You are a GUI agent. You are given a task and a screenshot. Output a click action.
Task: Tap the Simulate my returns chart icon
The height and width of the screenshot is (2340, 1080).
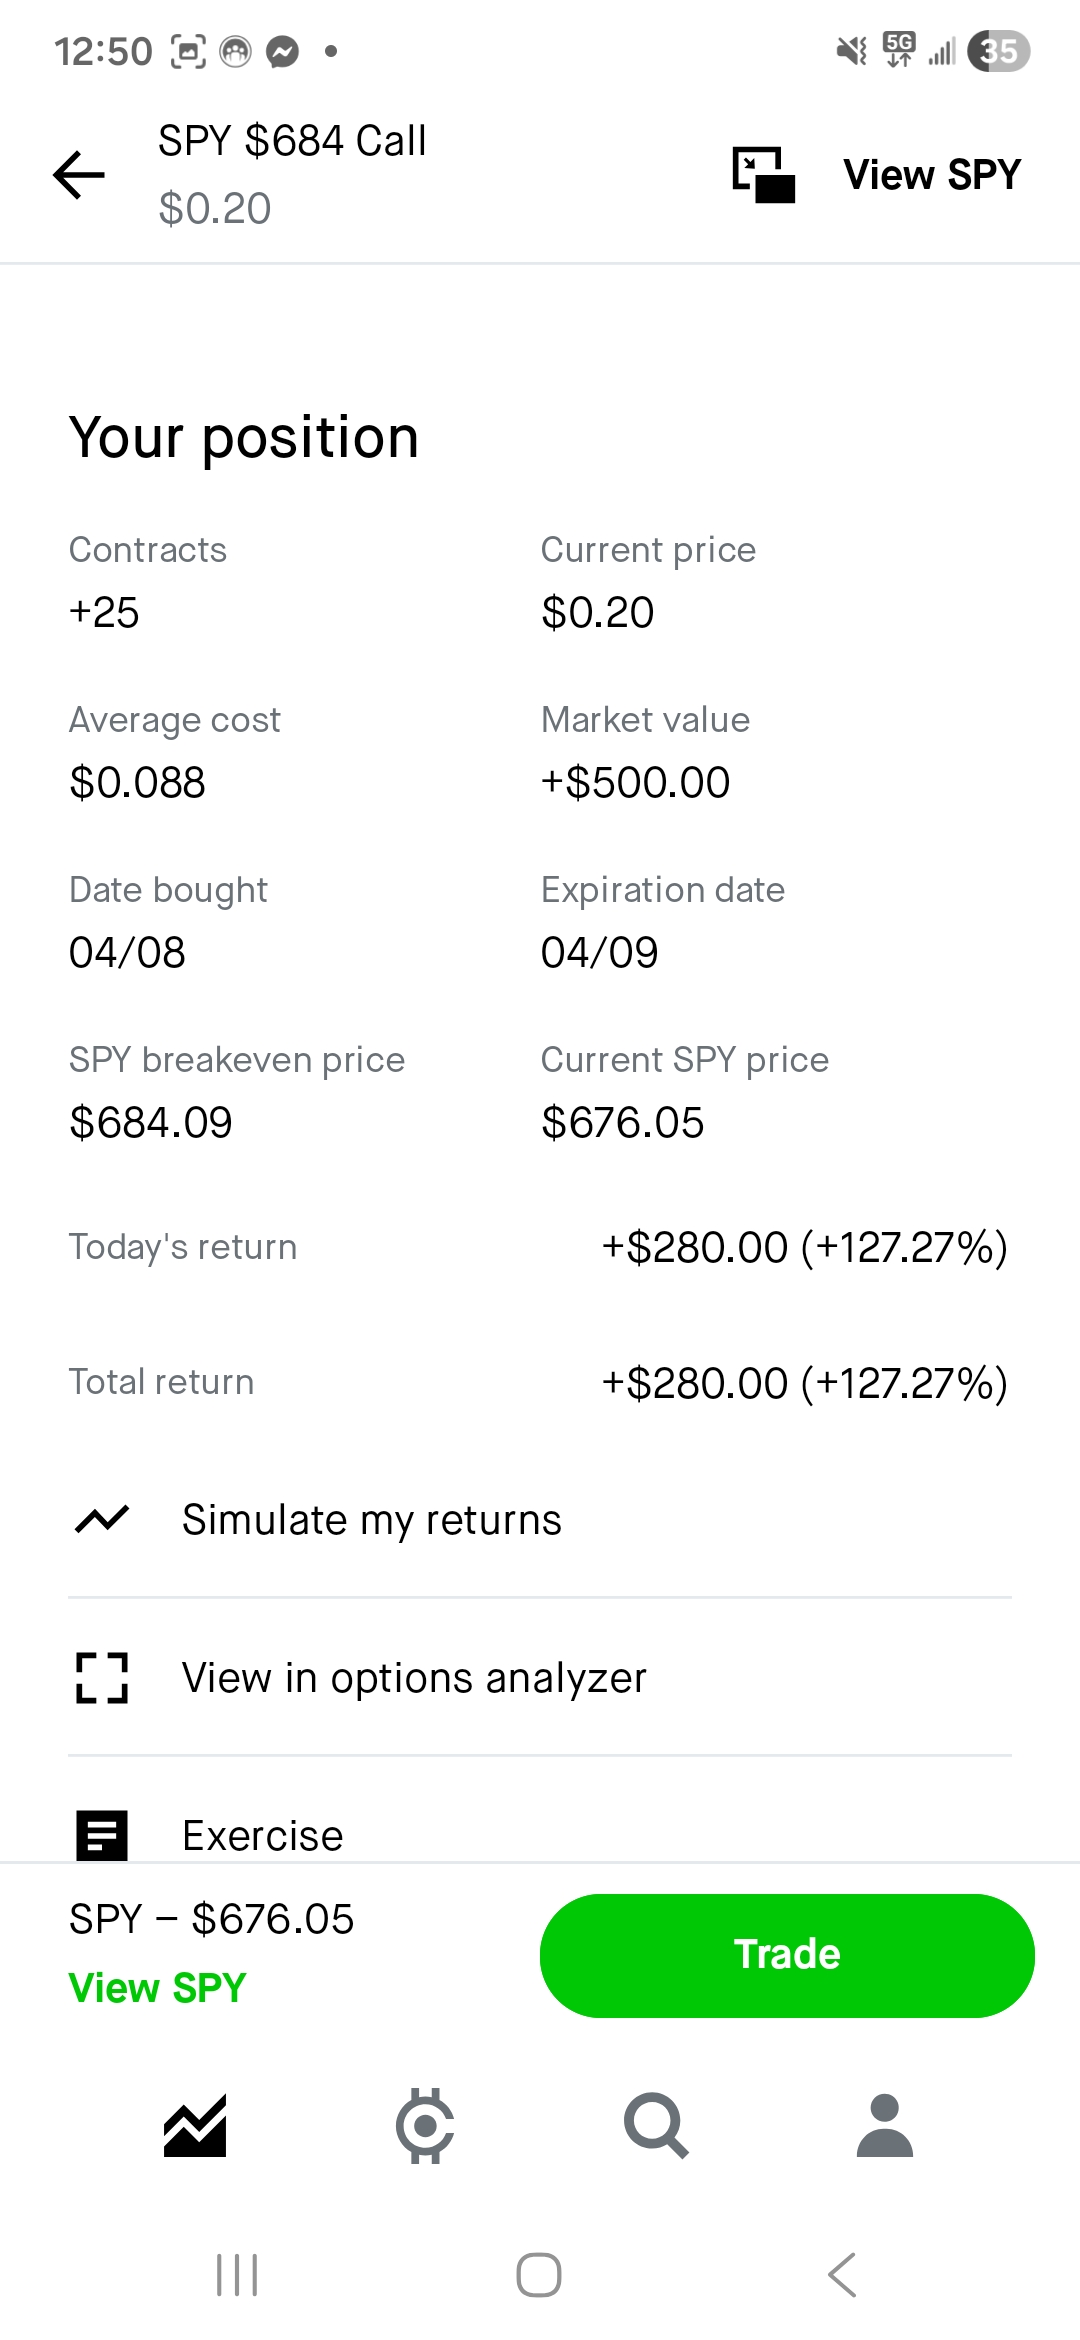coord(102,1520)
